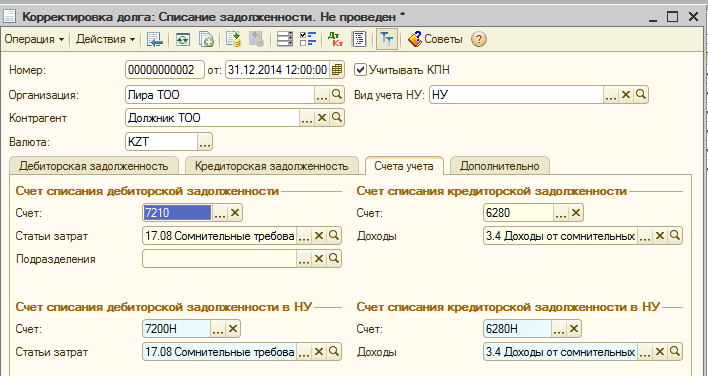The height and width of the screenshot is (376, 708).
Task: Open Статьи затрат magnifier under account 7210
Action: pos(334,236)
